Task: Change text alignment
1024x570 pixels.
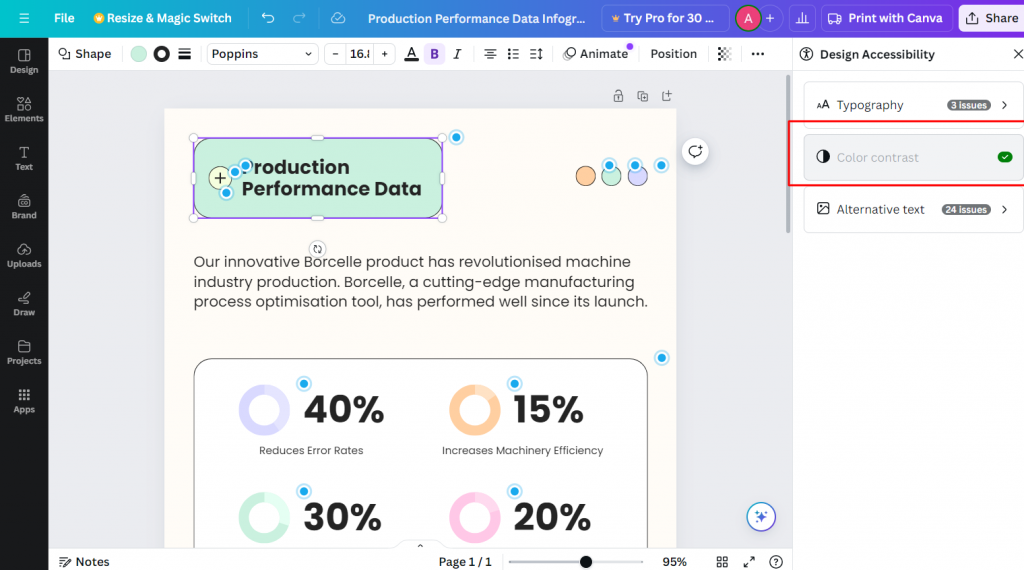Action: coord(490,54)
